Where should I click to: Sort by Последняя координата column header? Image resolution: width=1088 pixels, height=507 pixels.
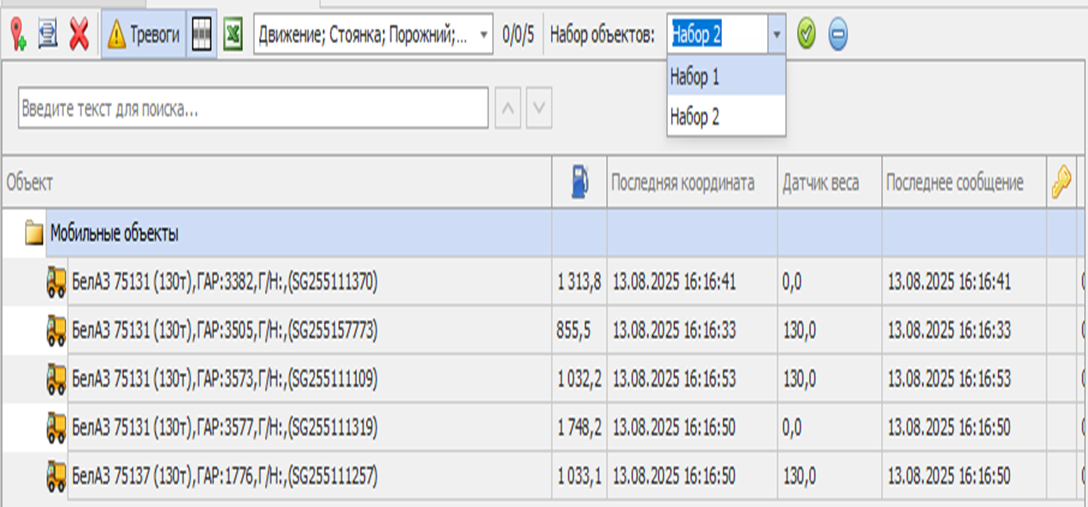(683, 183)
